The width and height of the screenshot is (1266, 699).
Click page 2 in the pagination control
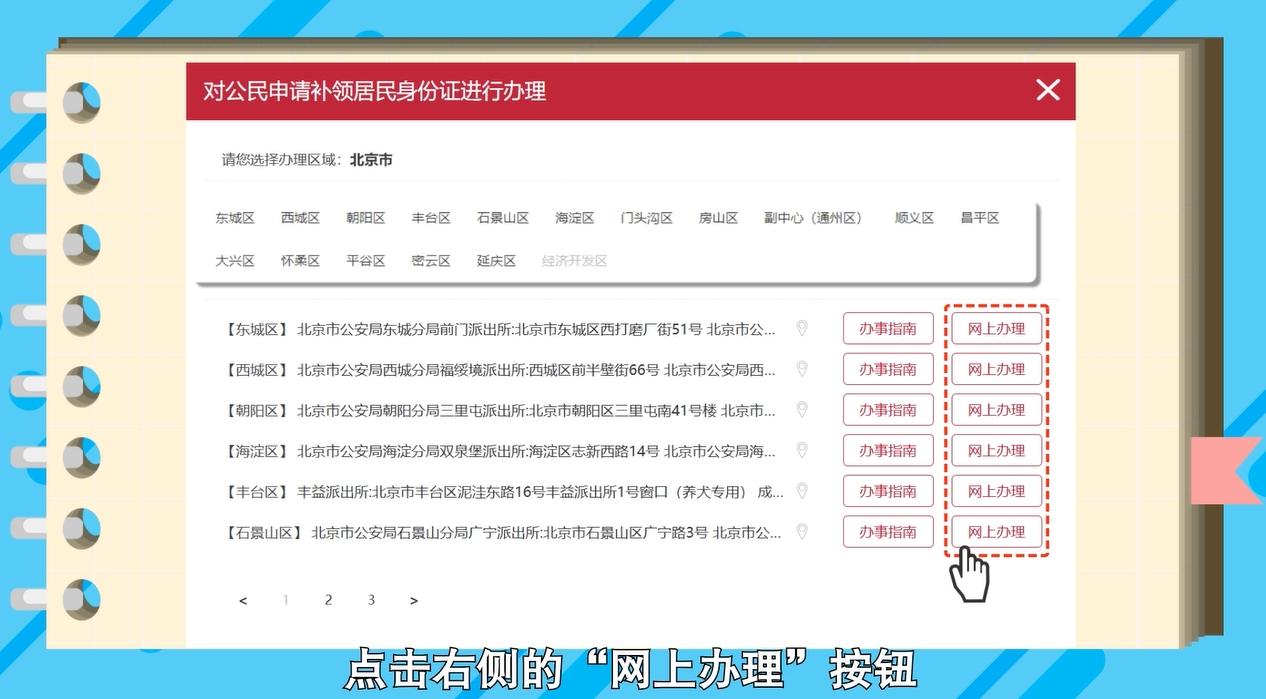coord(328,600)
